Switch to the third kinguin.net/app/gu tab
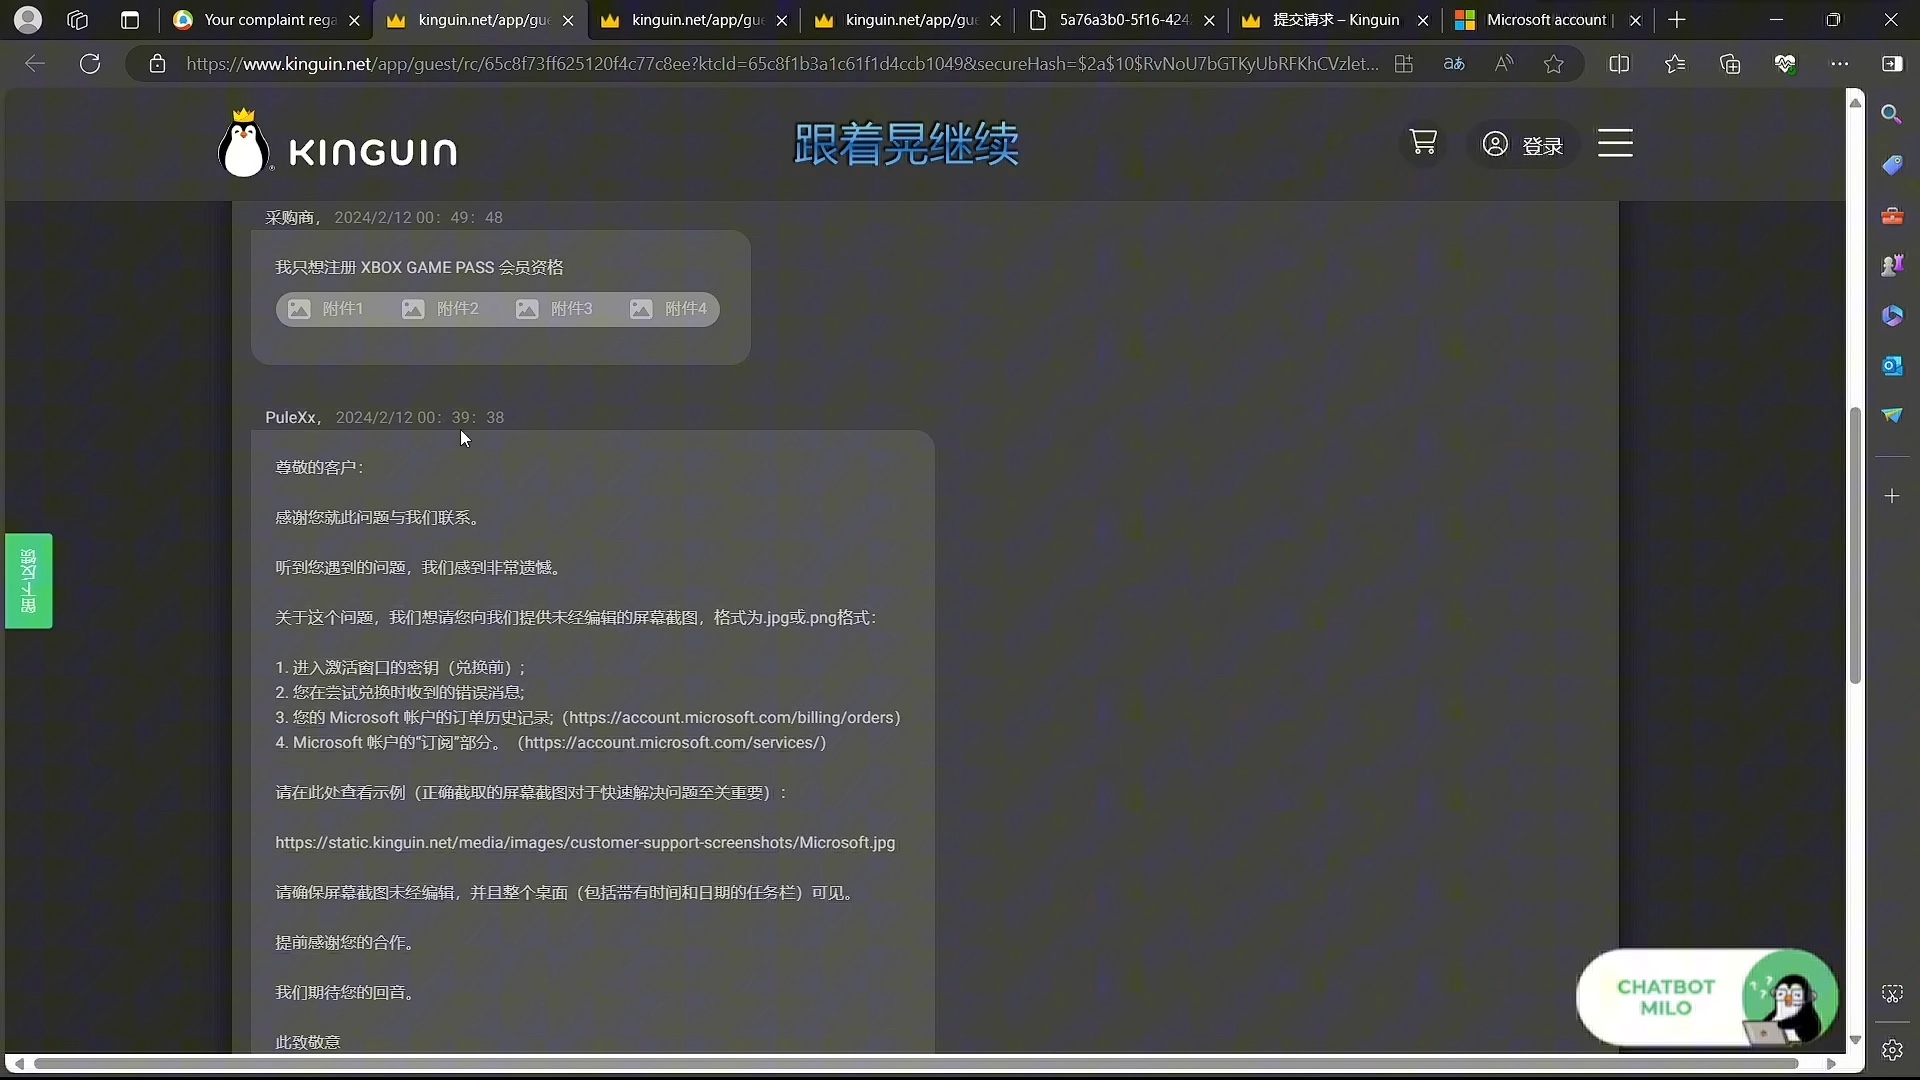1920x1080 pixels. 908,20
